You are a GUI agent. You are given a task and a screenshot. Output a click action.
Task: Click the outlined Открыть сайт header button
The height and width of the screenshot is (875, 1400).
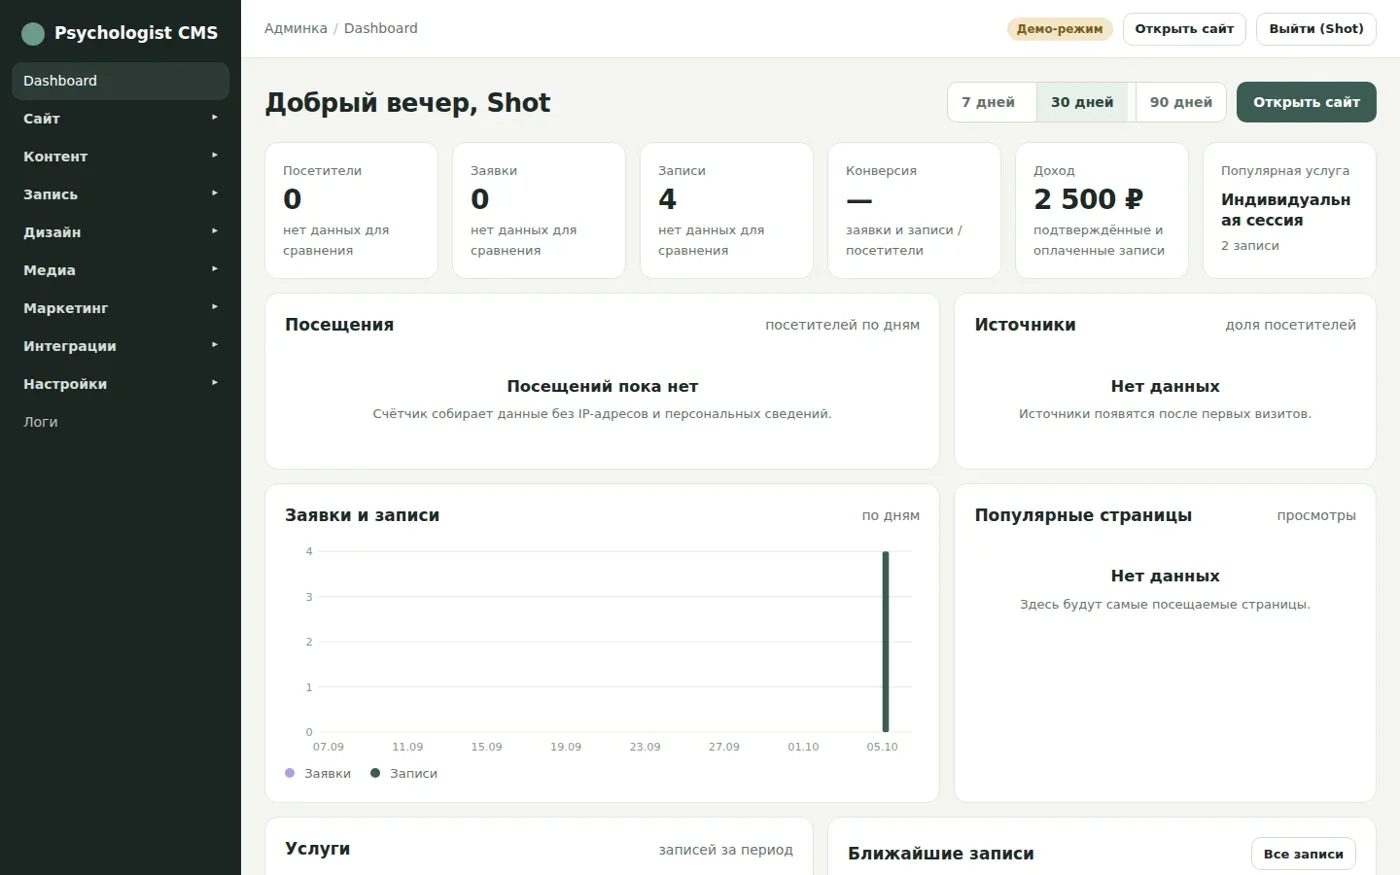[x=1184, y=29]
